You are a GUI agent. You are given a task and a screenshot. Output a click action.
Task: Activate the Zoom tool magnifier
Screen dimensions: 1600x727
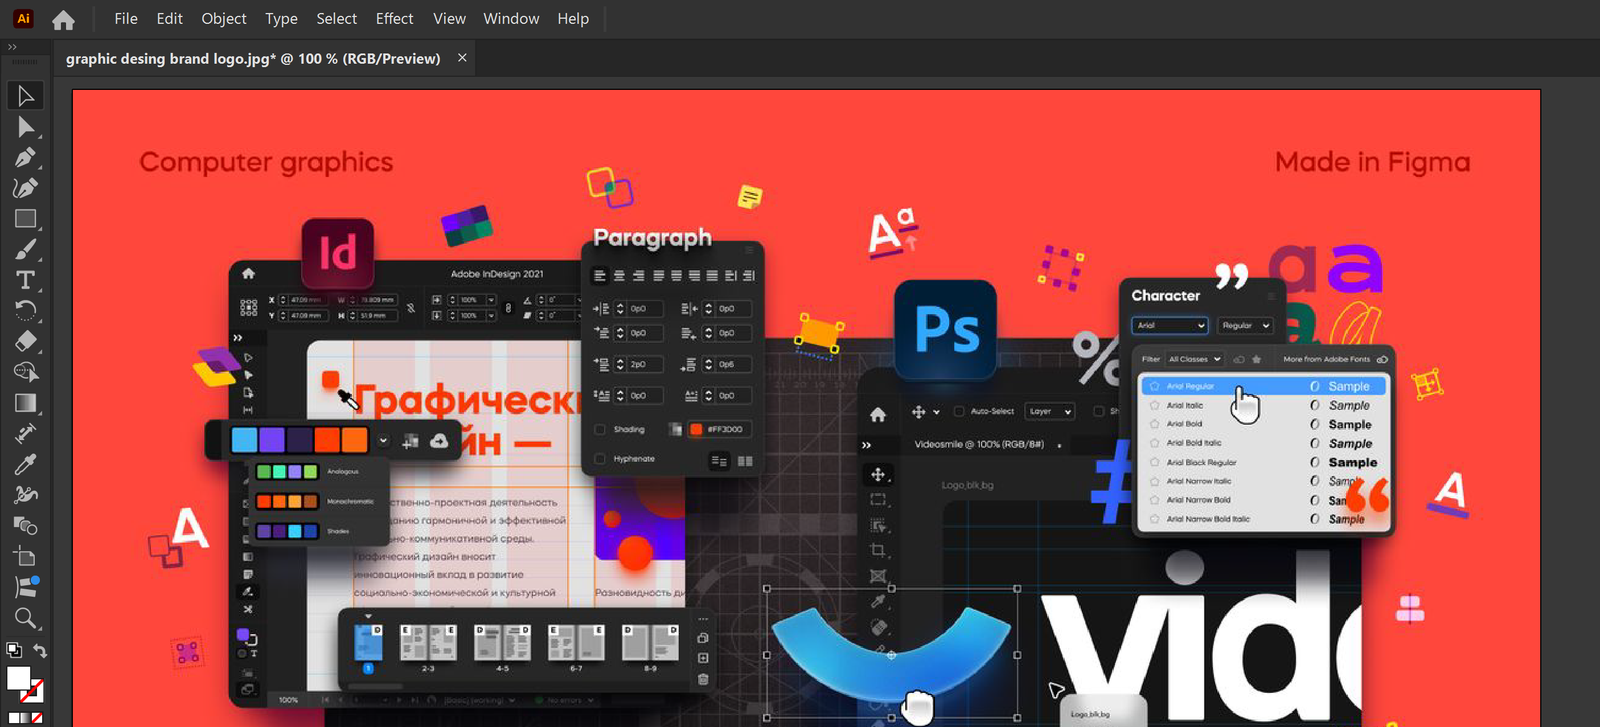pyautogui.click(x=26, y=618)
